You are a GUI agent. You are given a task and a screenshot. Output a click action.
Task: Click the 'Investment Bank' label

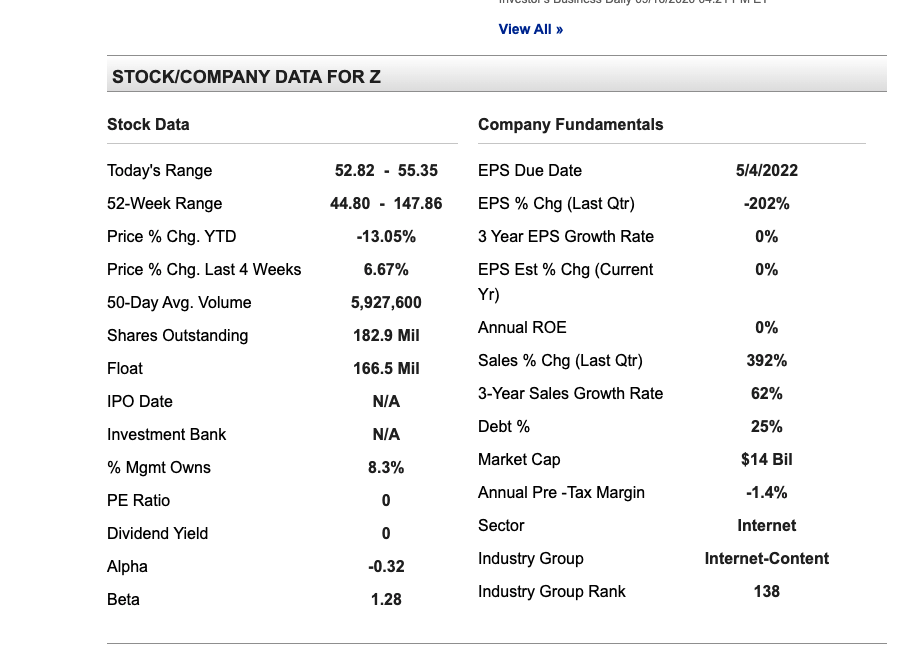(x=167, y=435)
